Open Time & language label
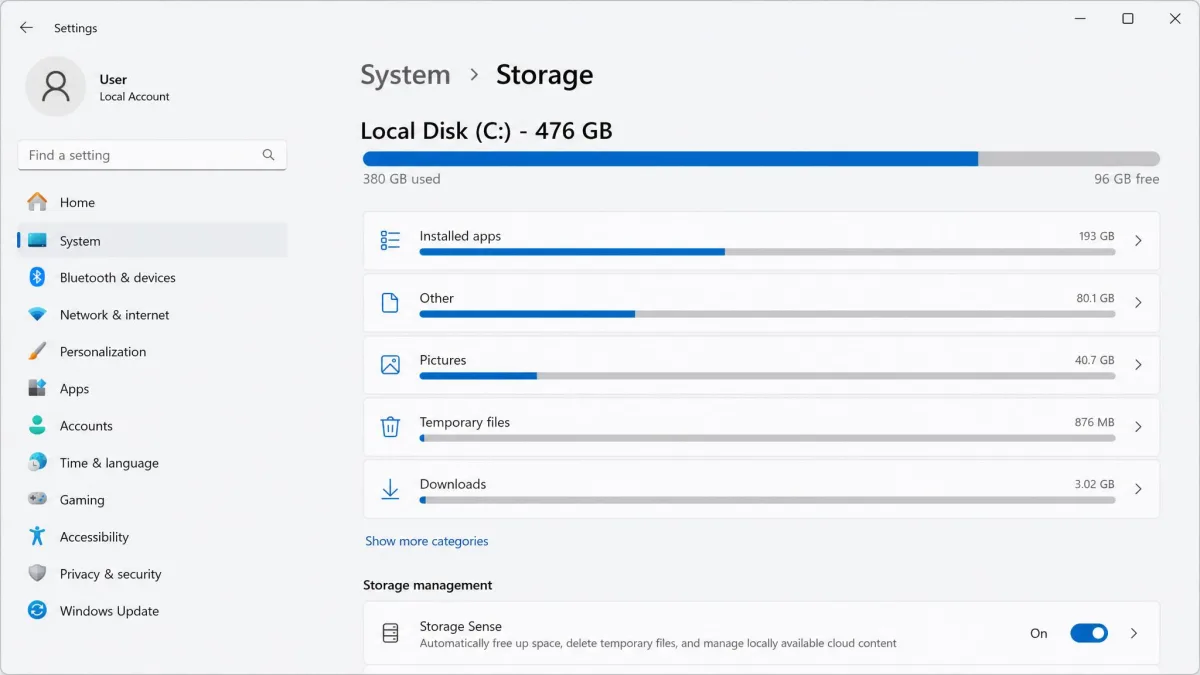The height and width of the screenshot is (675, 1200). tap(109, 463)
